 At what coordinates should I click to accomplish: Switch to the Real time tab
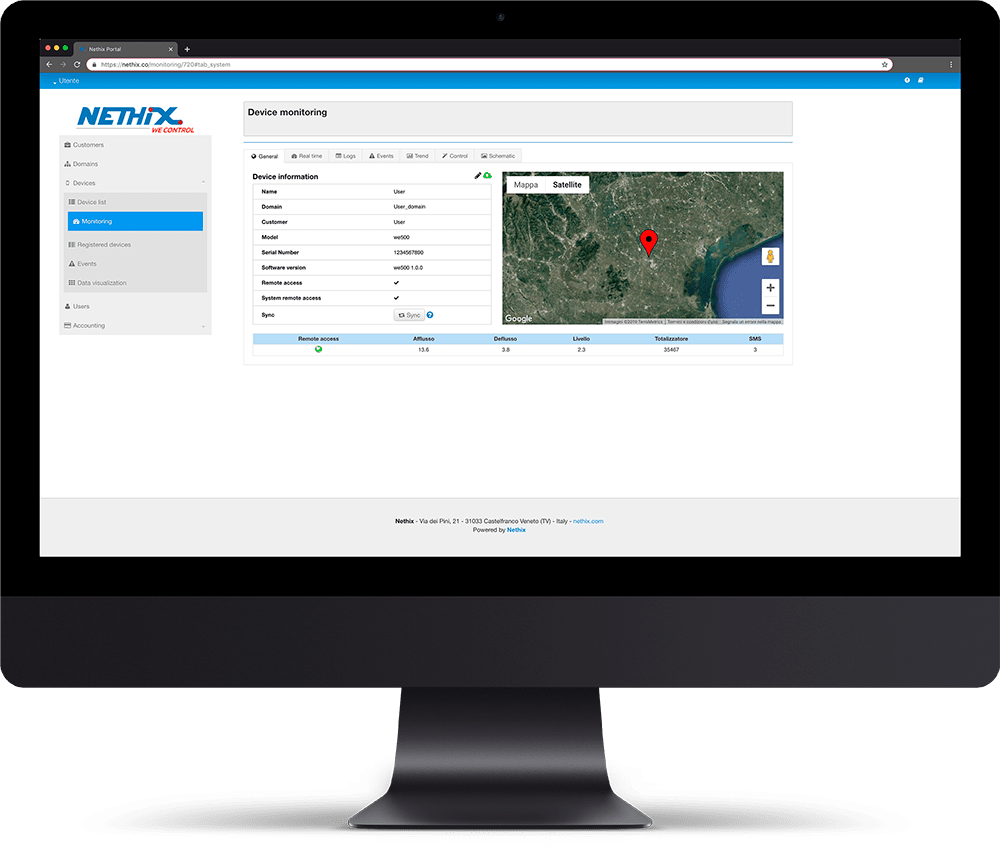tap(306, 156)
